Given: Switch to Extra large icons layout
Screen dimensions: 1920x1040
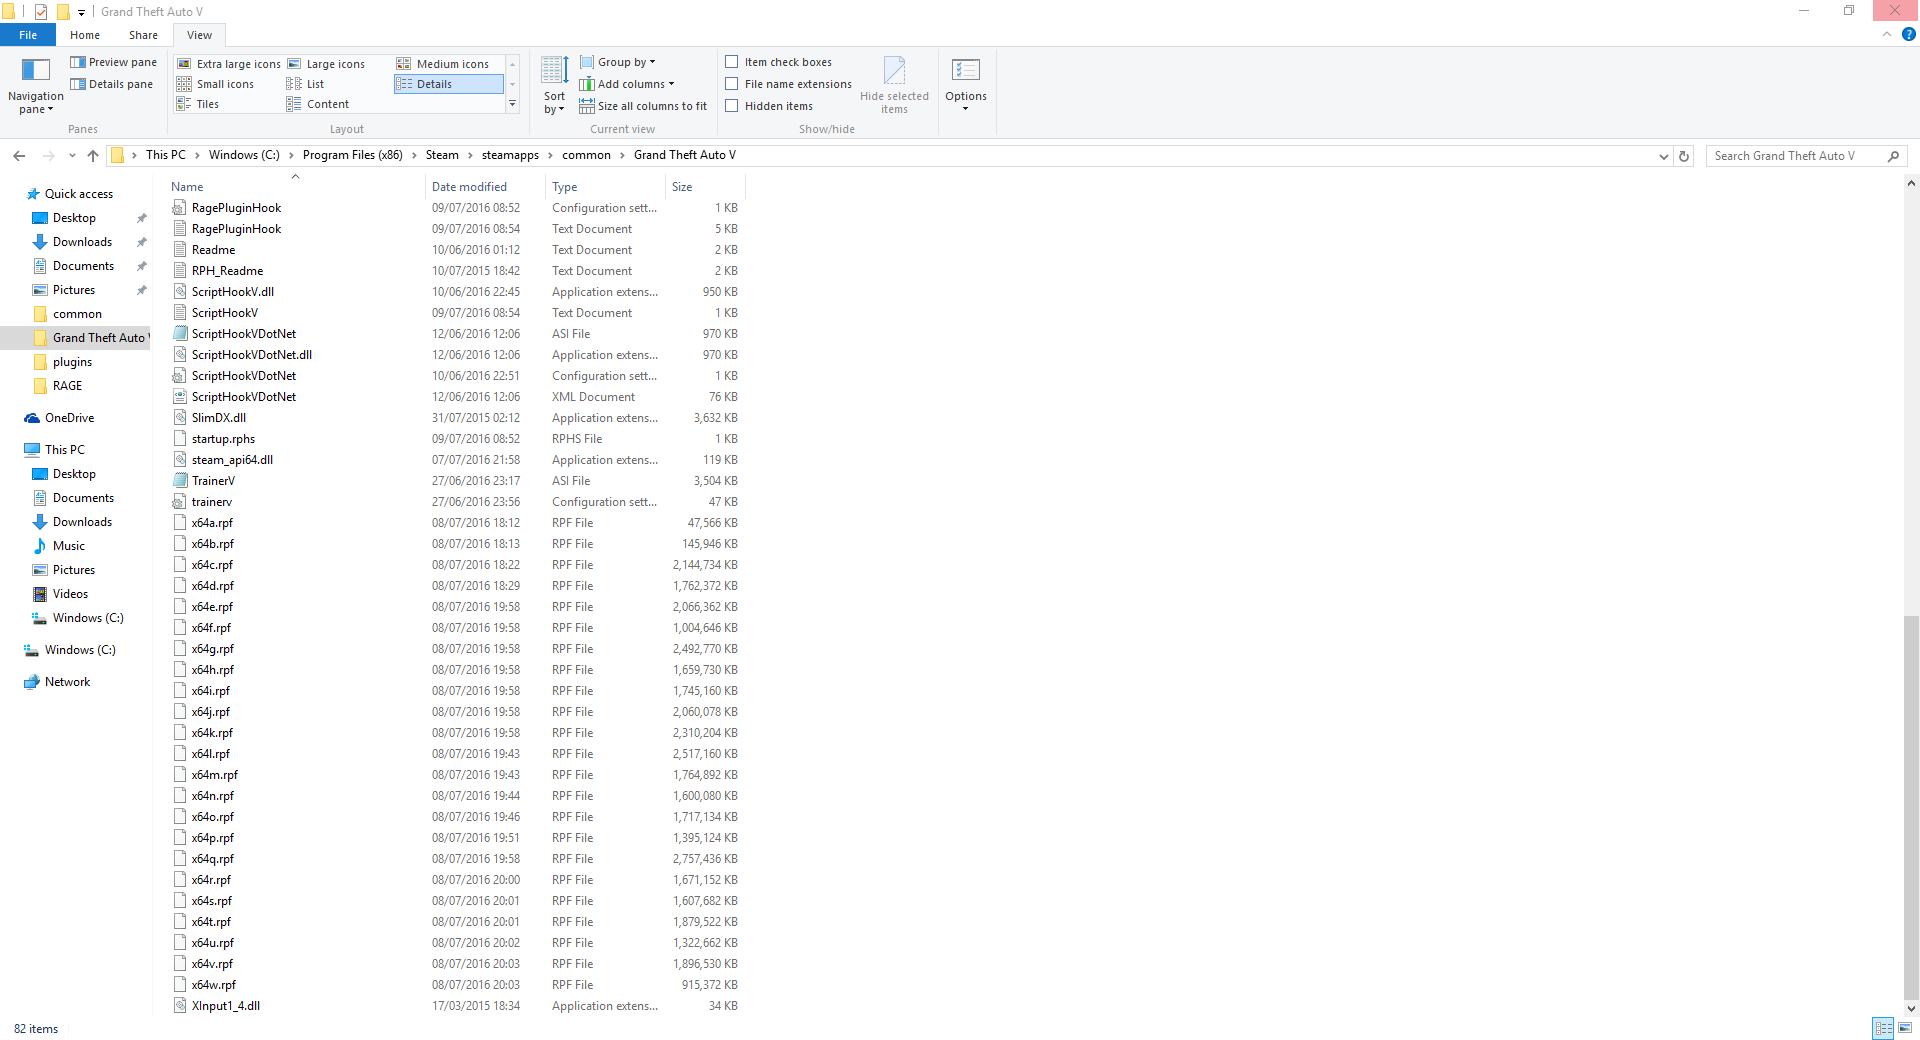Looking at the screenshot, I should (229, 64).
